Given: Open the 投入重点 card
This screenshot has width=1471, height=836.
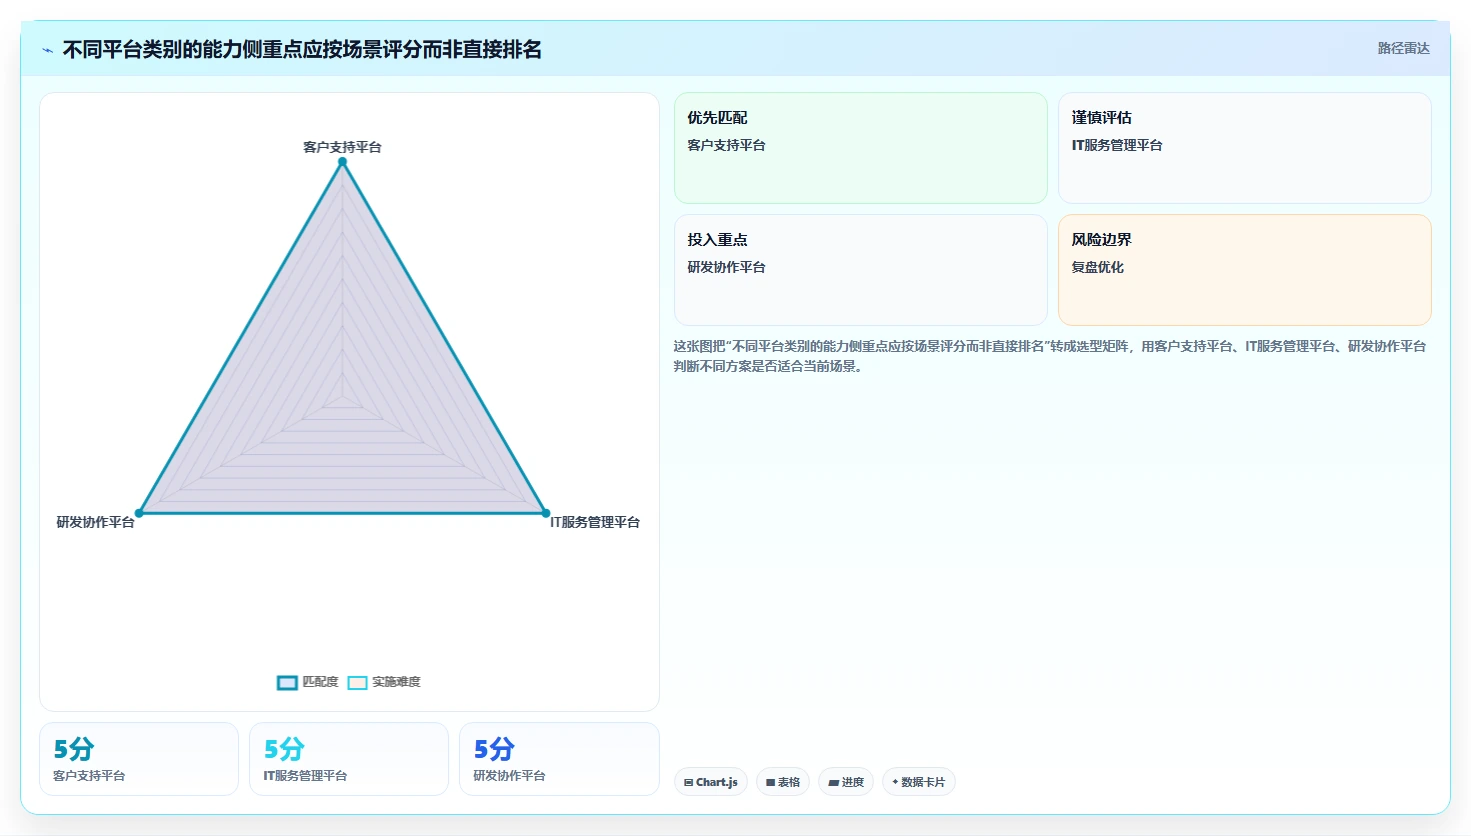Looking at the screenshot, I should coord(861,270).
